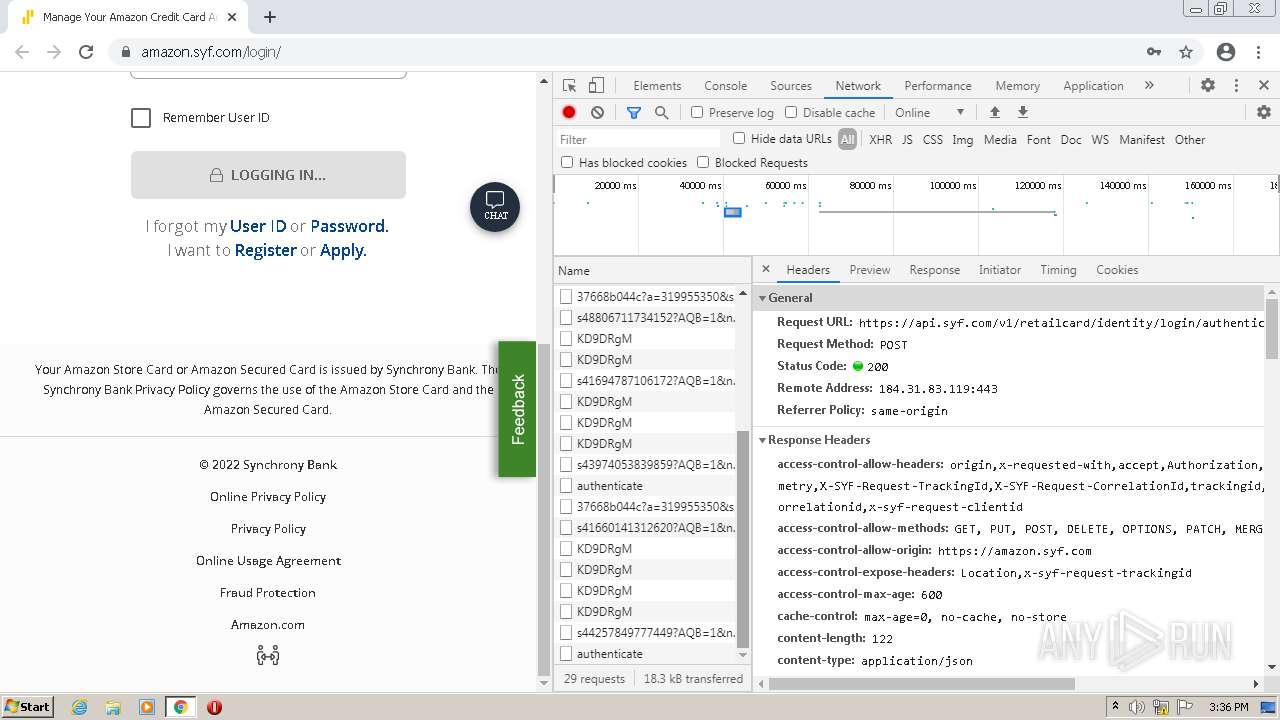Tick Hide data URLs checkbox

tap(739, 139)
